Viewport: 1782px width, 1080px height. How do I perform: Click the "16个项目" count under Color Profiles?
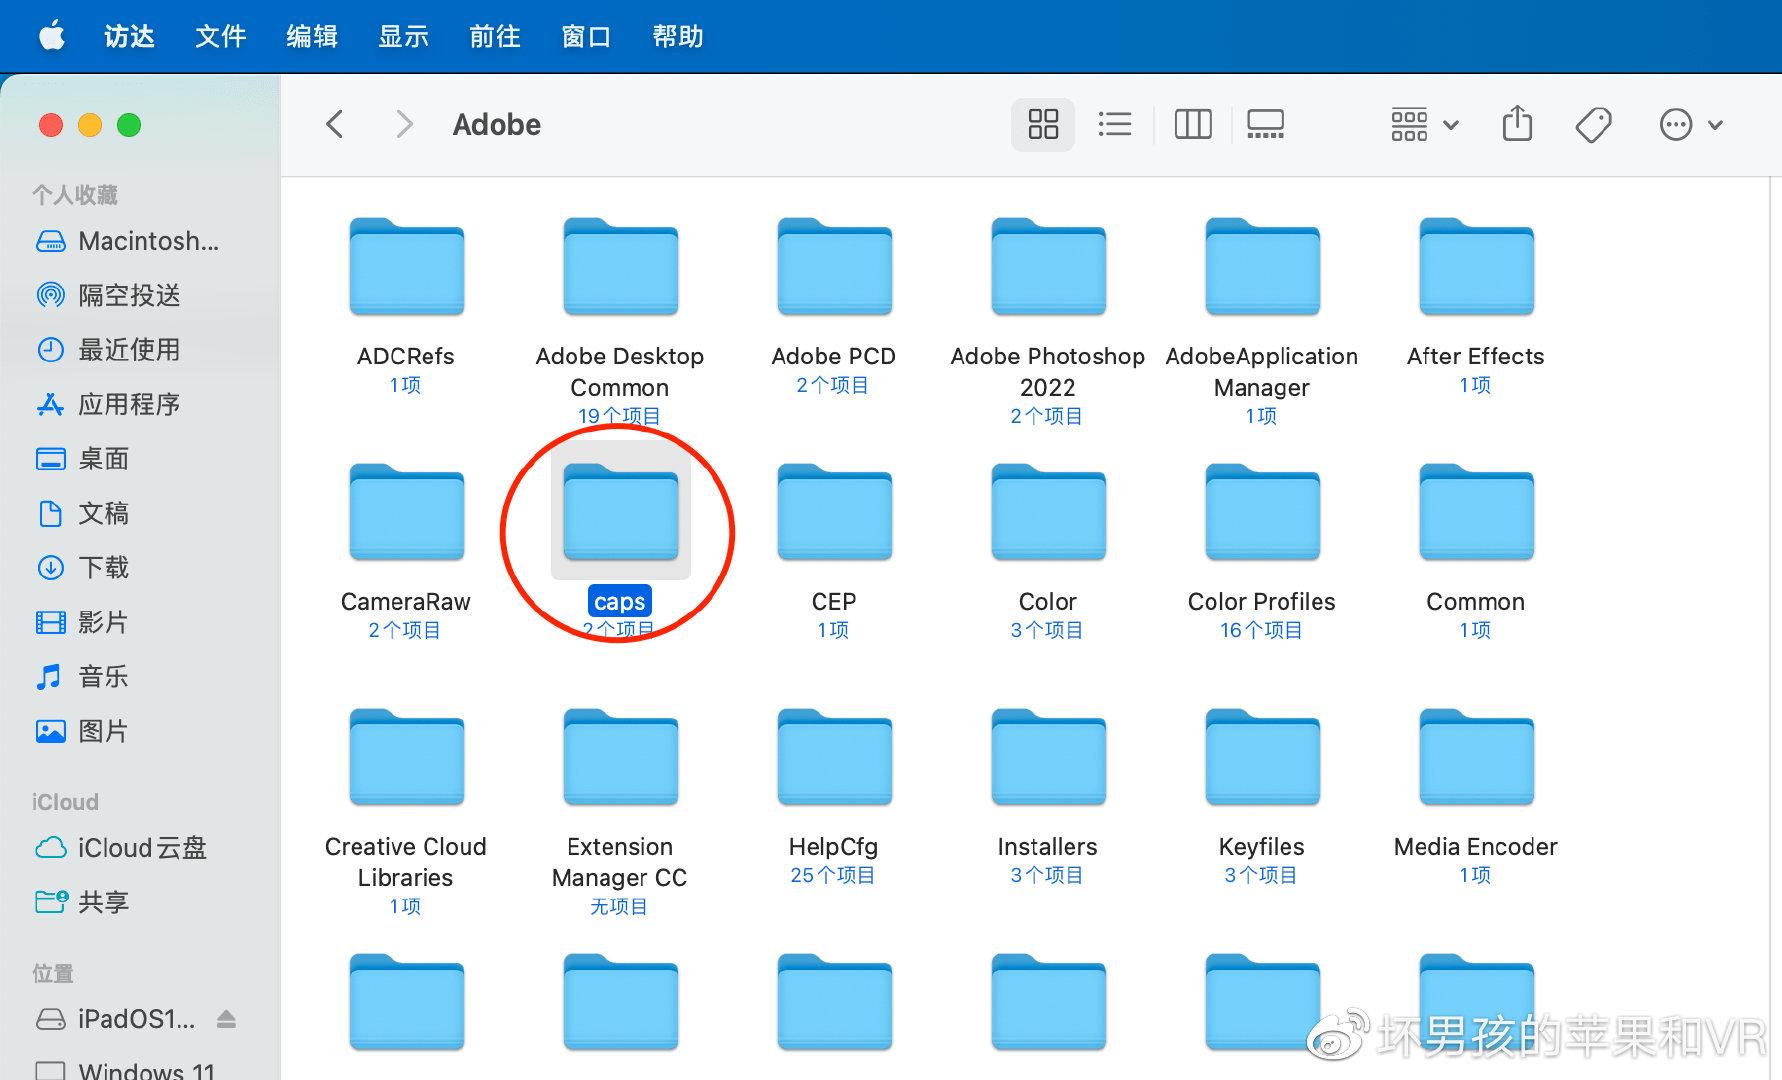[x=1261, y=630]
